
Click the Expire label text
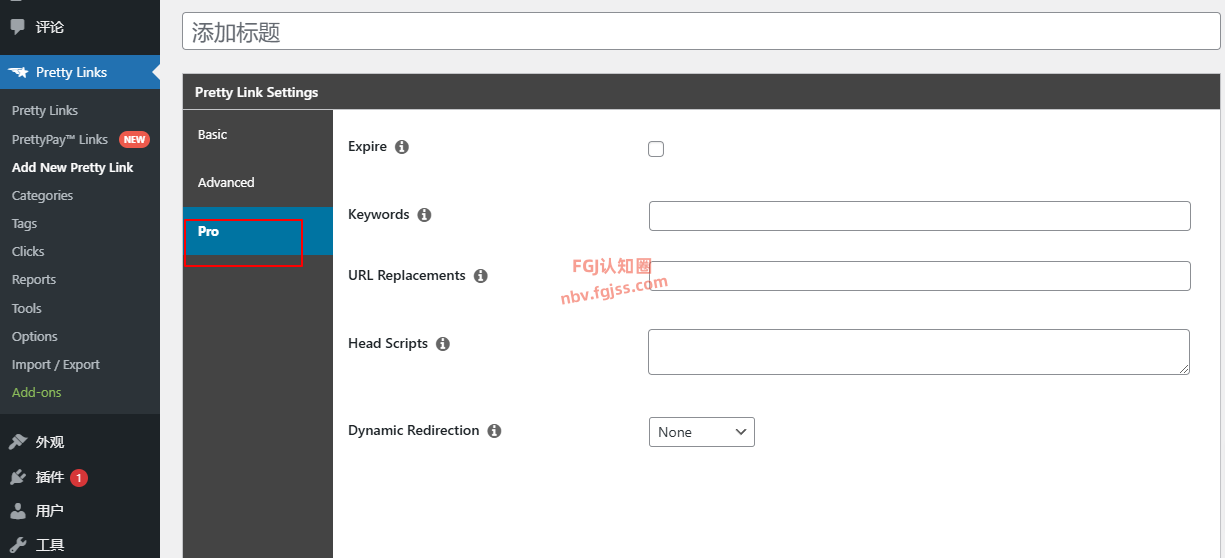pos(367,147)
